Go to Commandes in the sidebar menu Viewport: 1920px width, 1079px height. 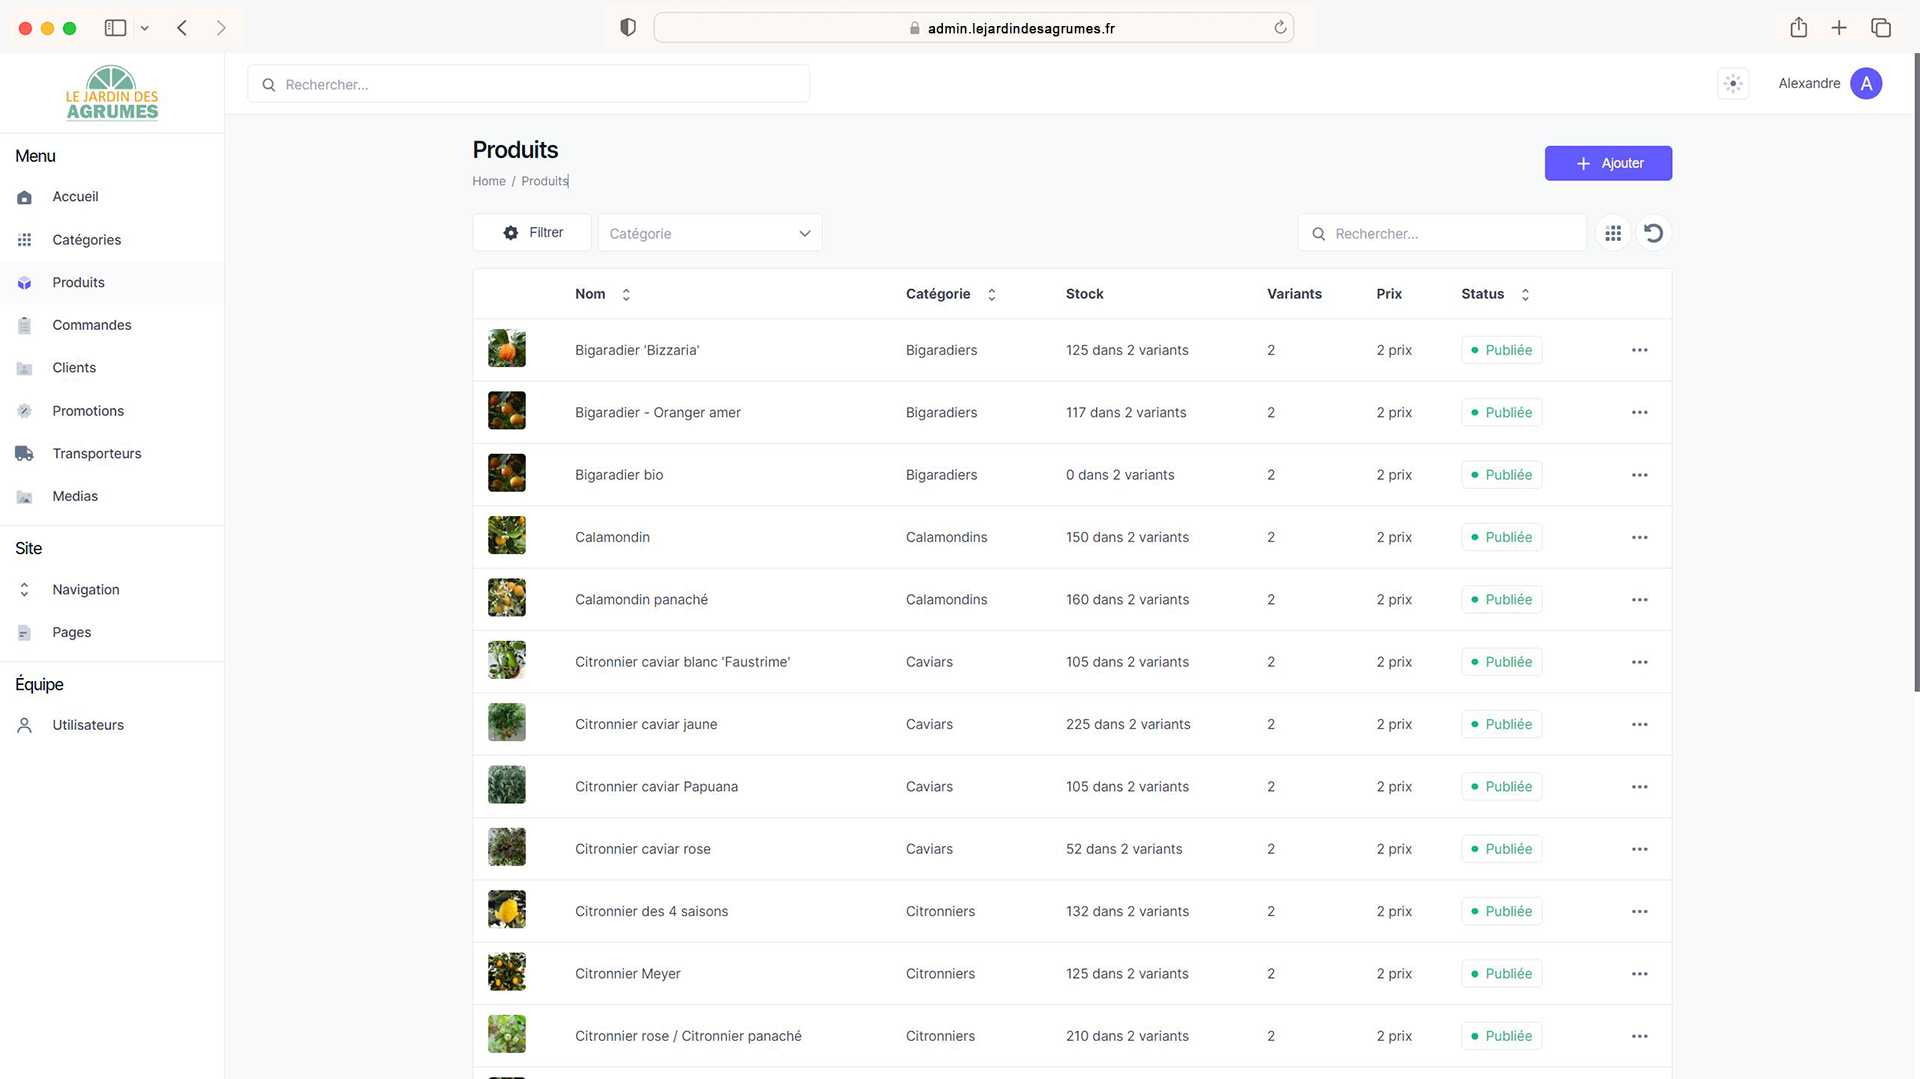coord(92,325)
